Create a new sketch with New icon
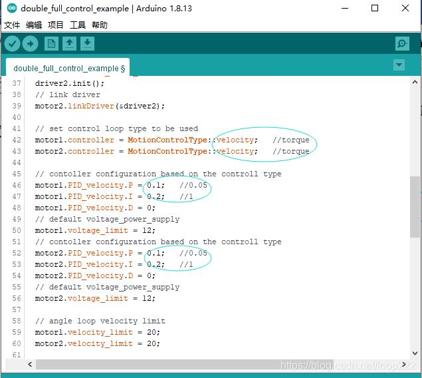This screenshot has height=378, width=422. (51, 44)
